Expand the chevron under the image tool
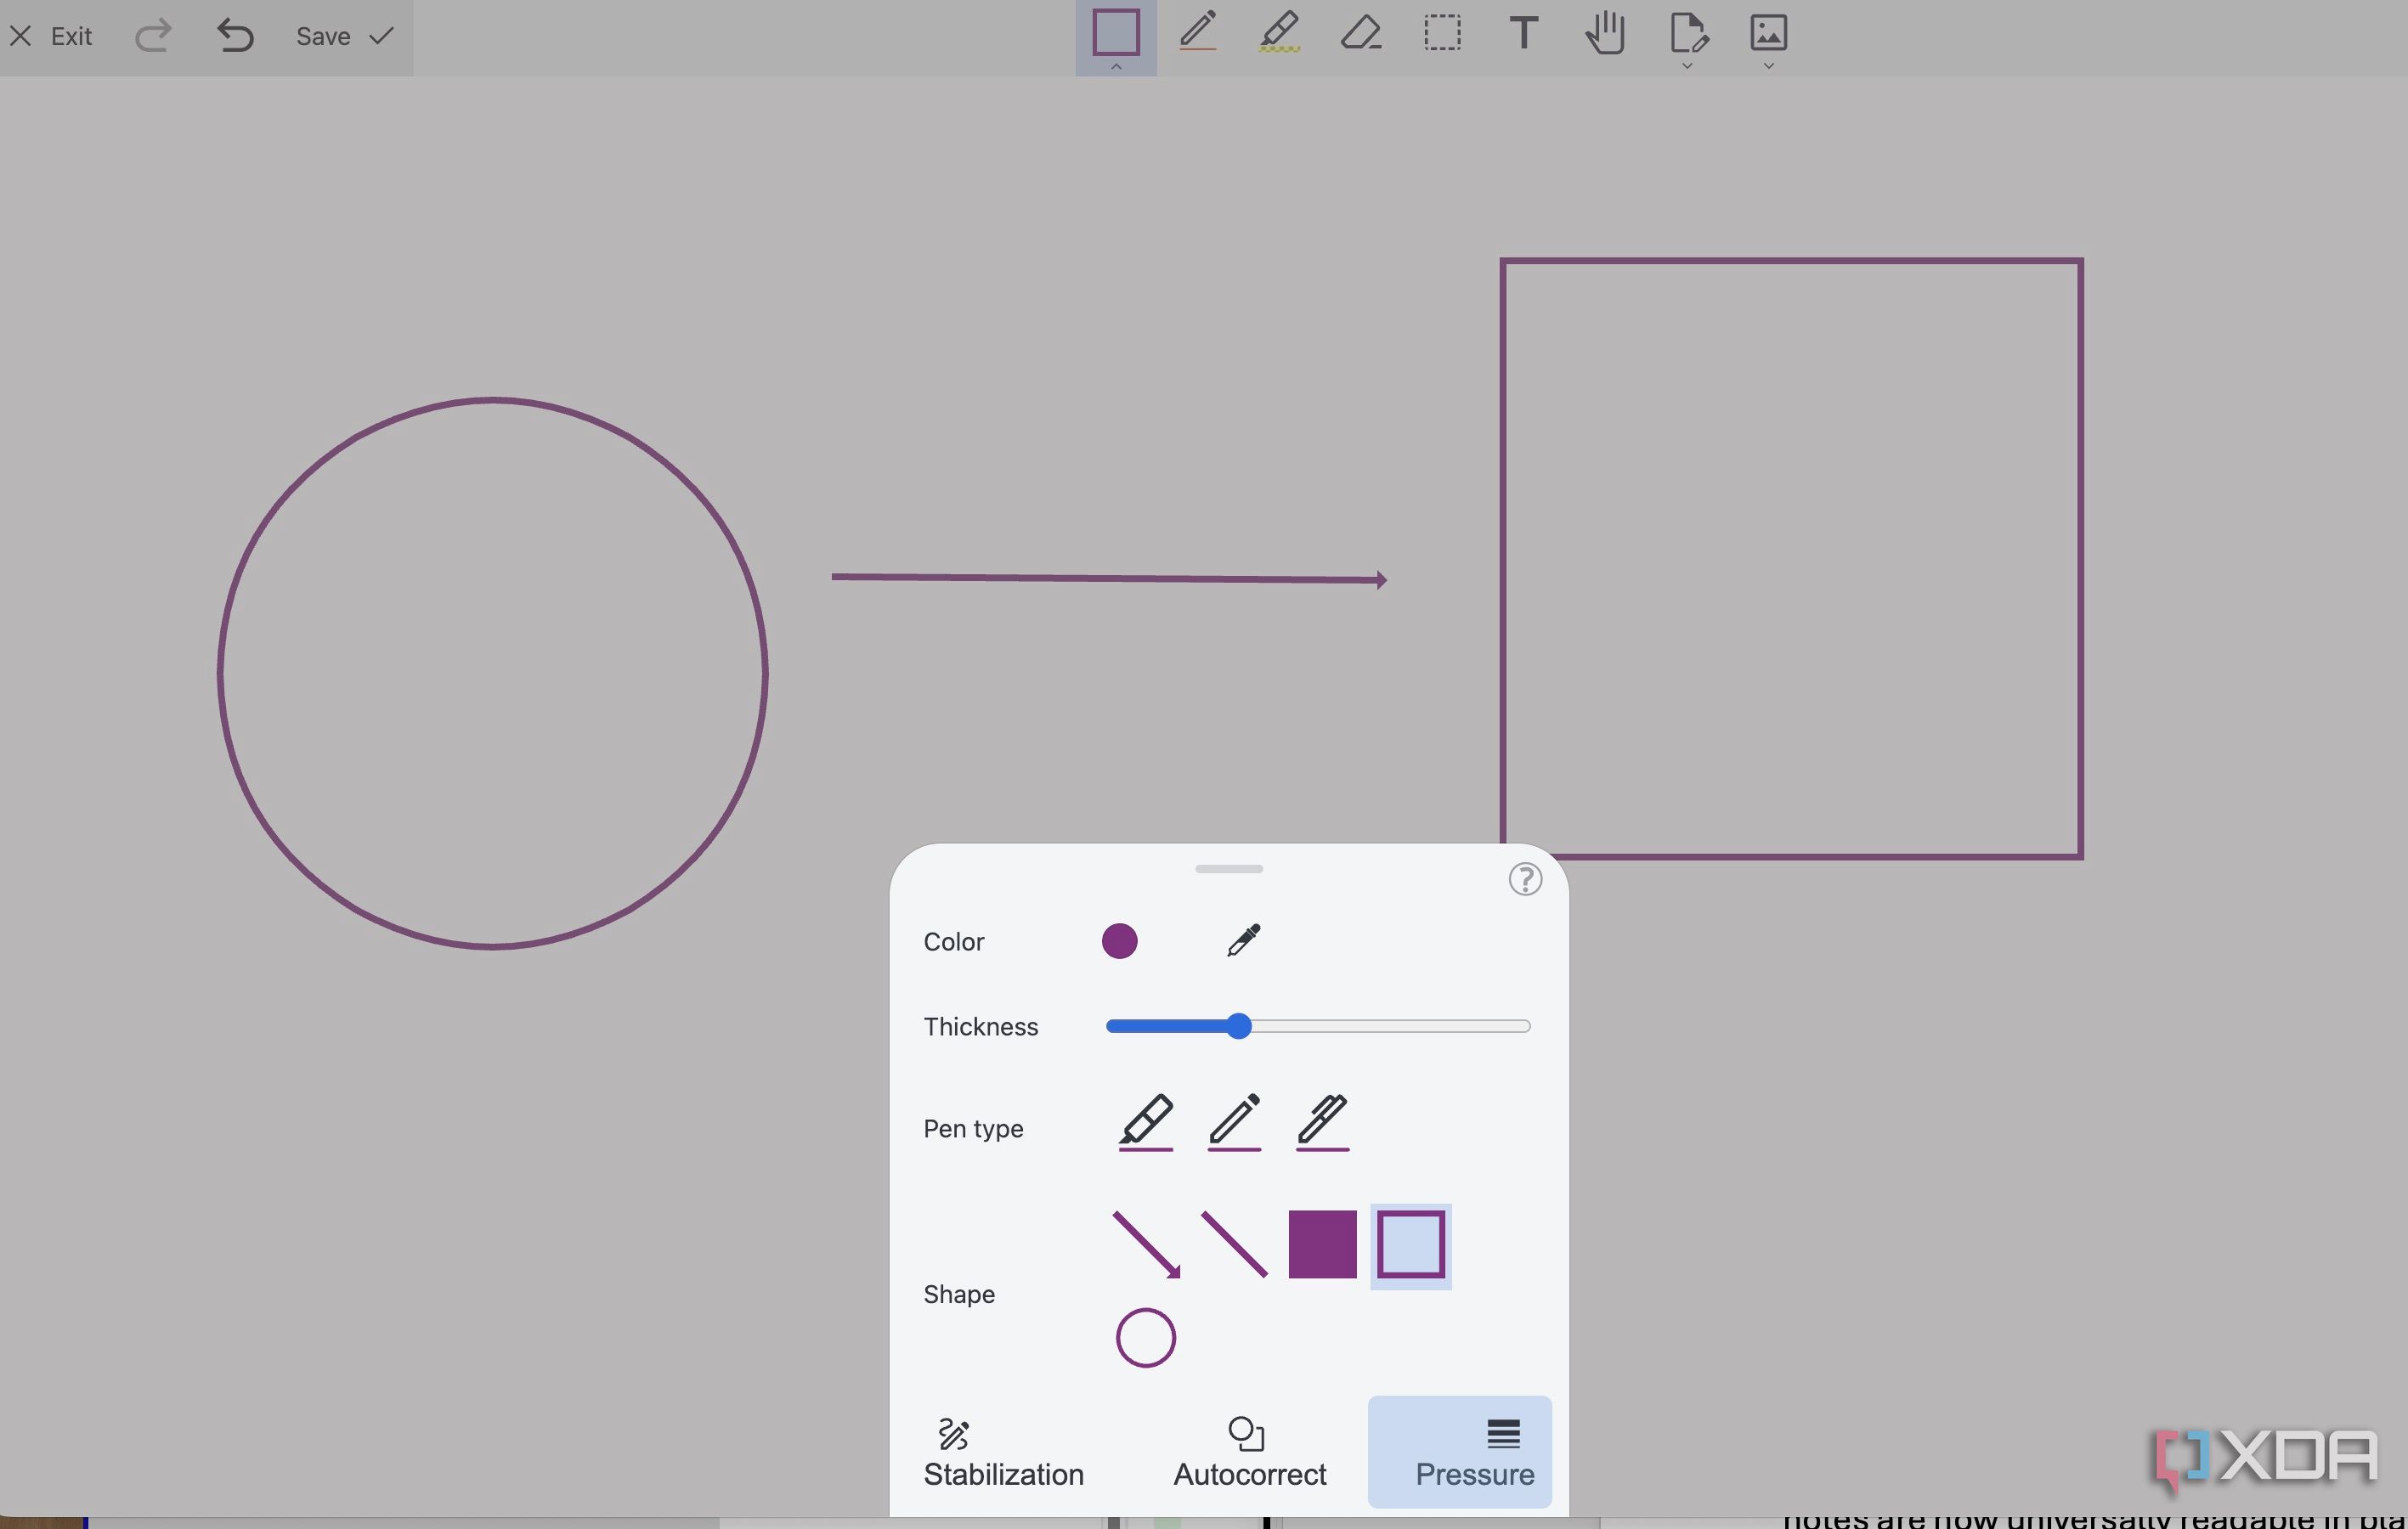This screenshot has width=2408, height=1529. pyautogui.click(x=1768, y=66)
